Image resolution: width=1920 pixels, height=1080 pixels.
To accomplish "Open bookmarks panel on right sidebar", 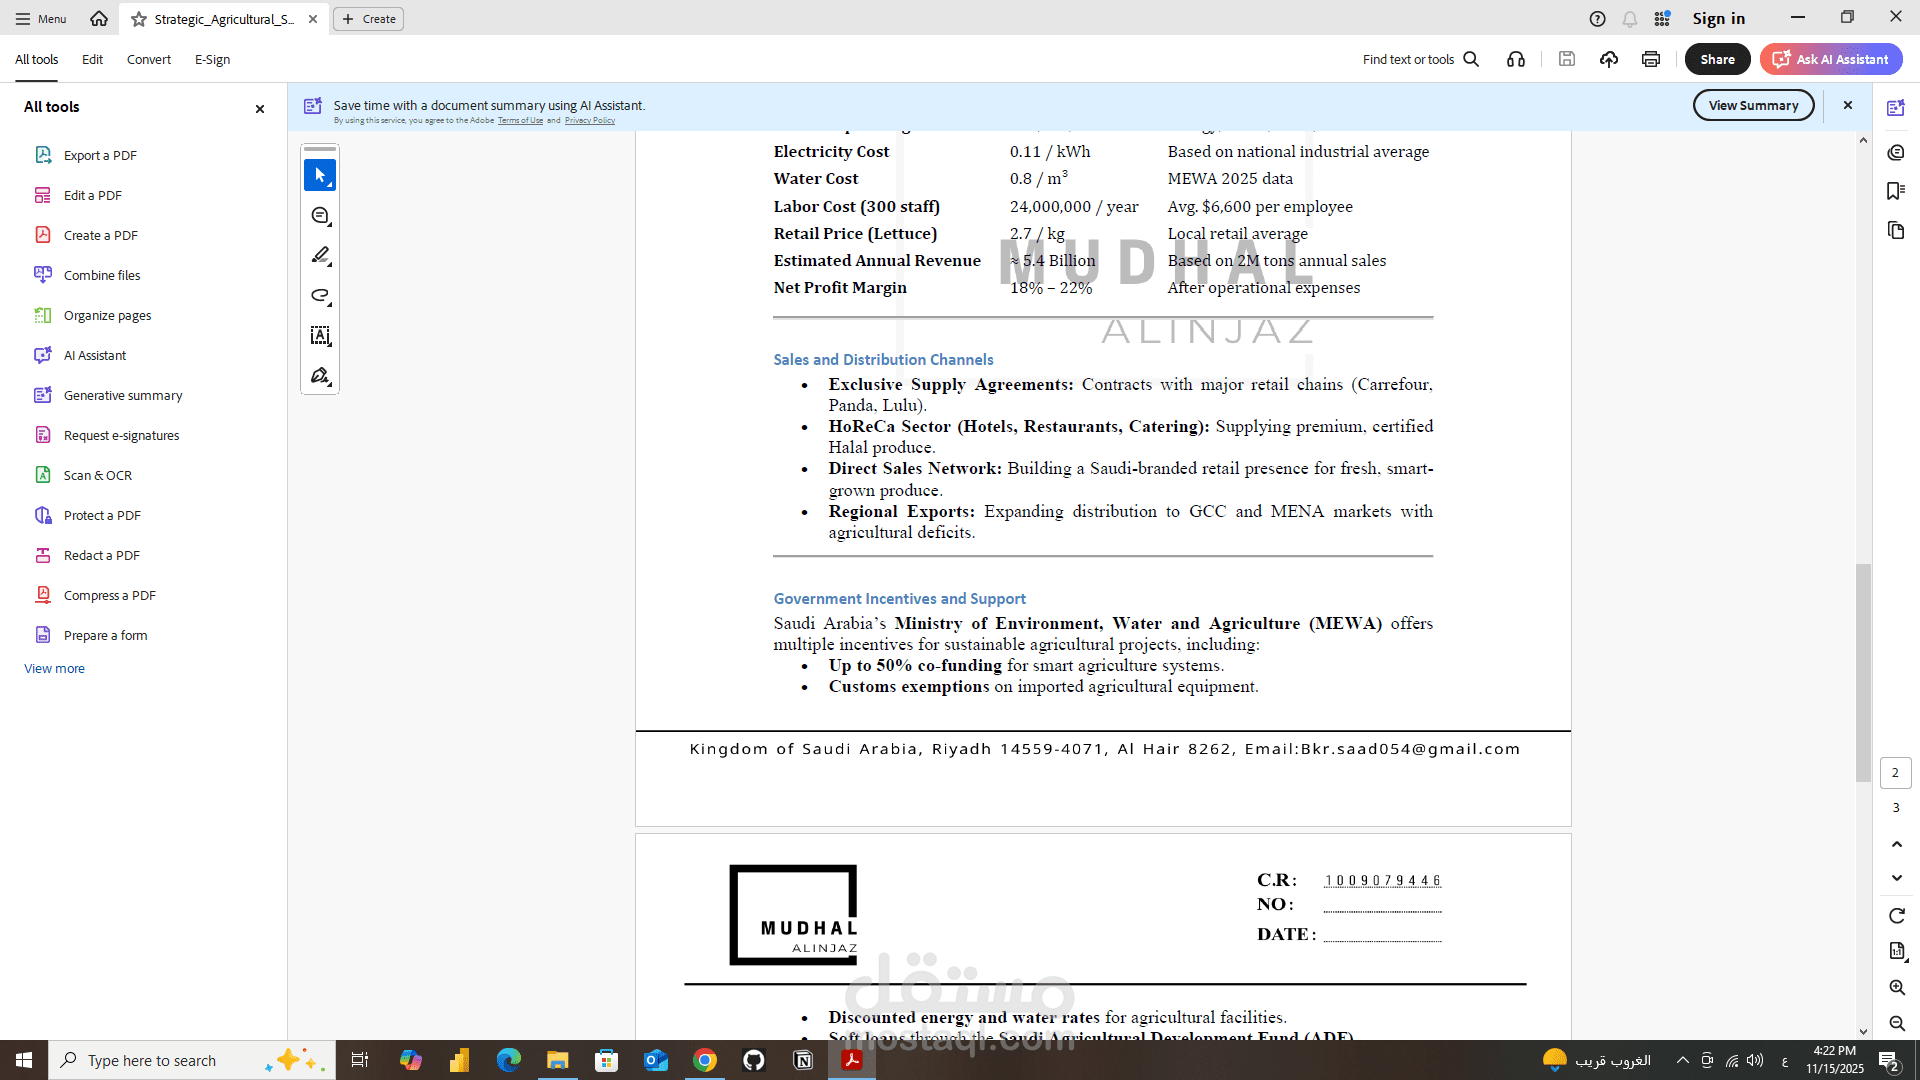I will [x=1896, y=191].
